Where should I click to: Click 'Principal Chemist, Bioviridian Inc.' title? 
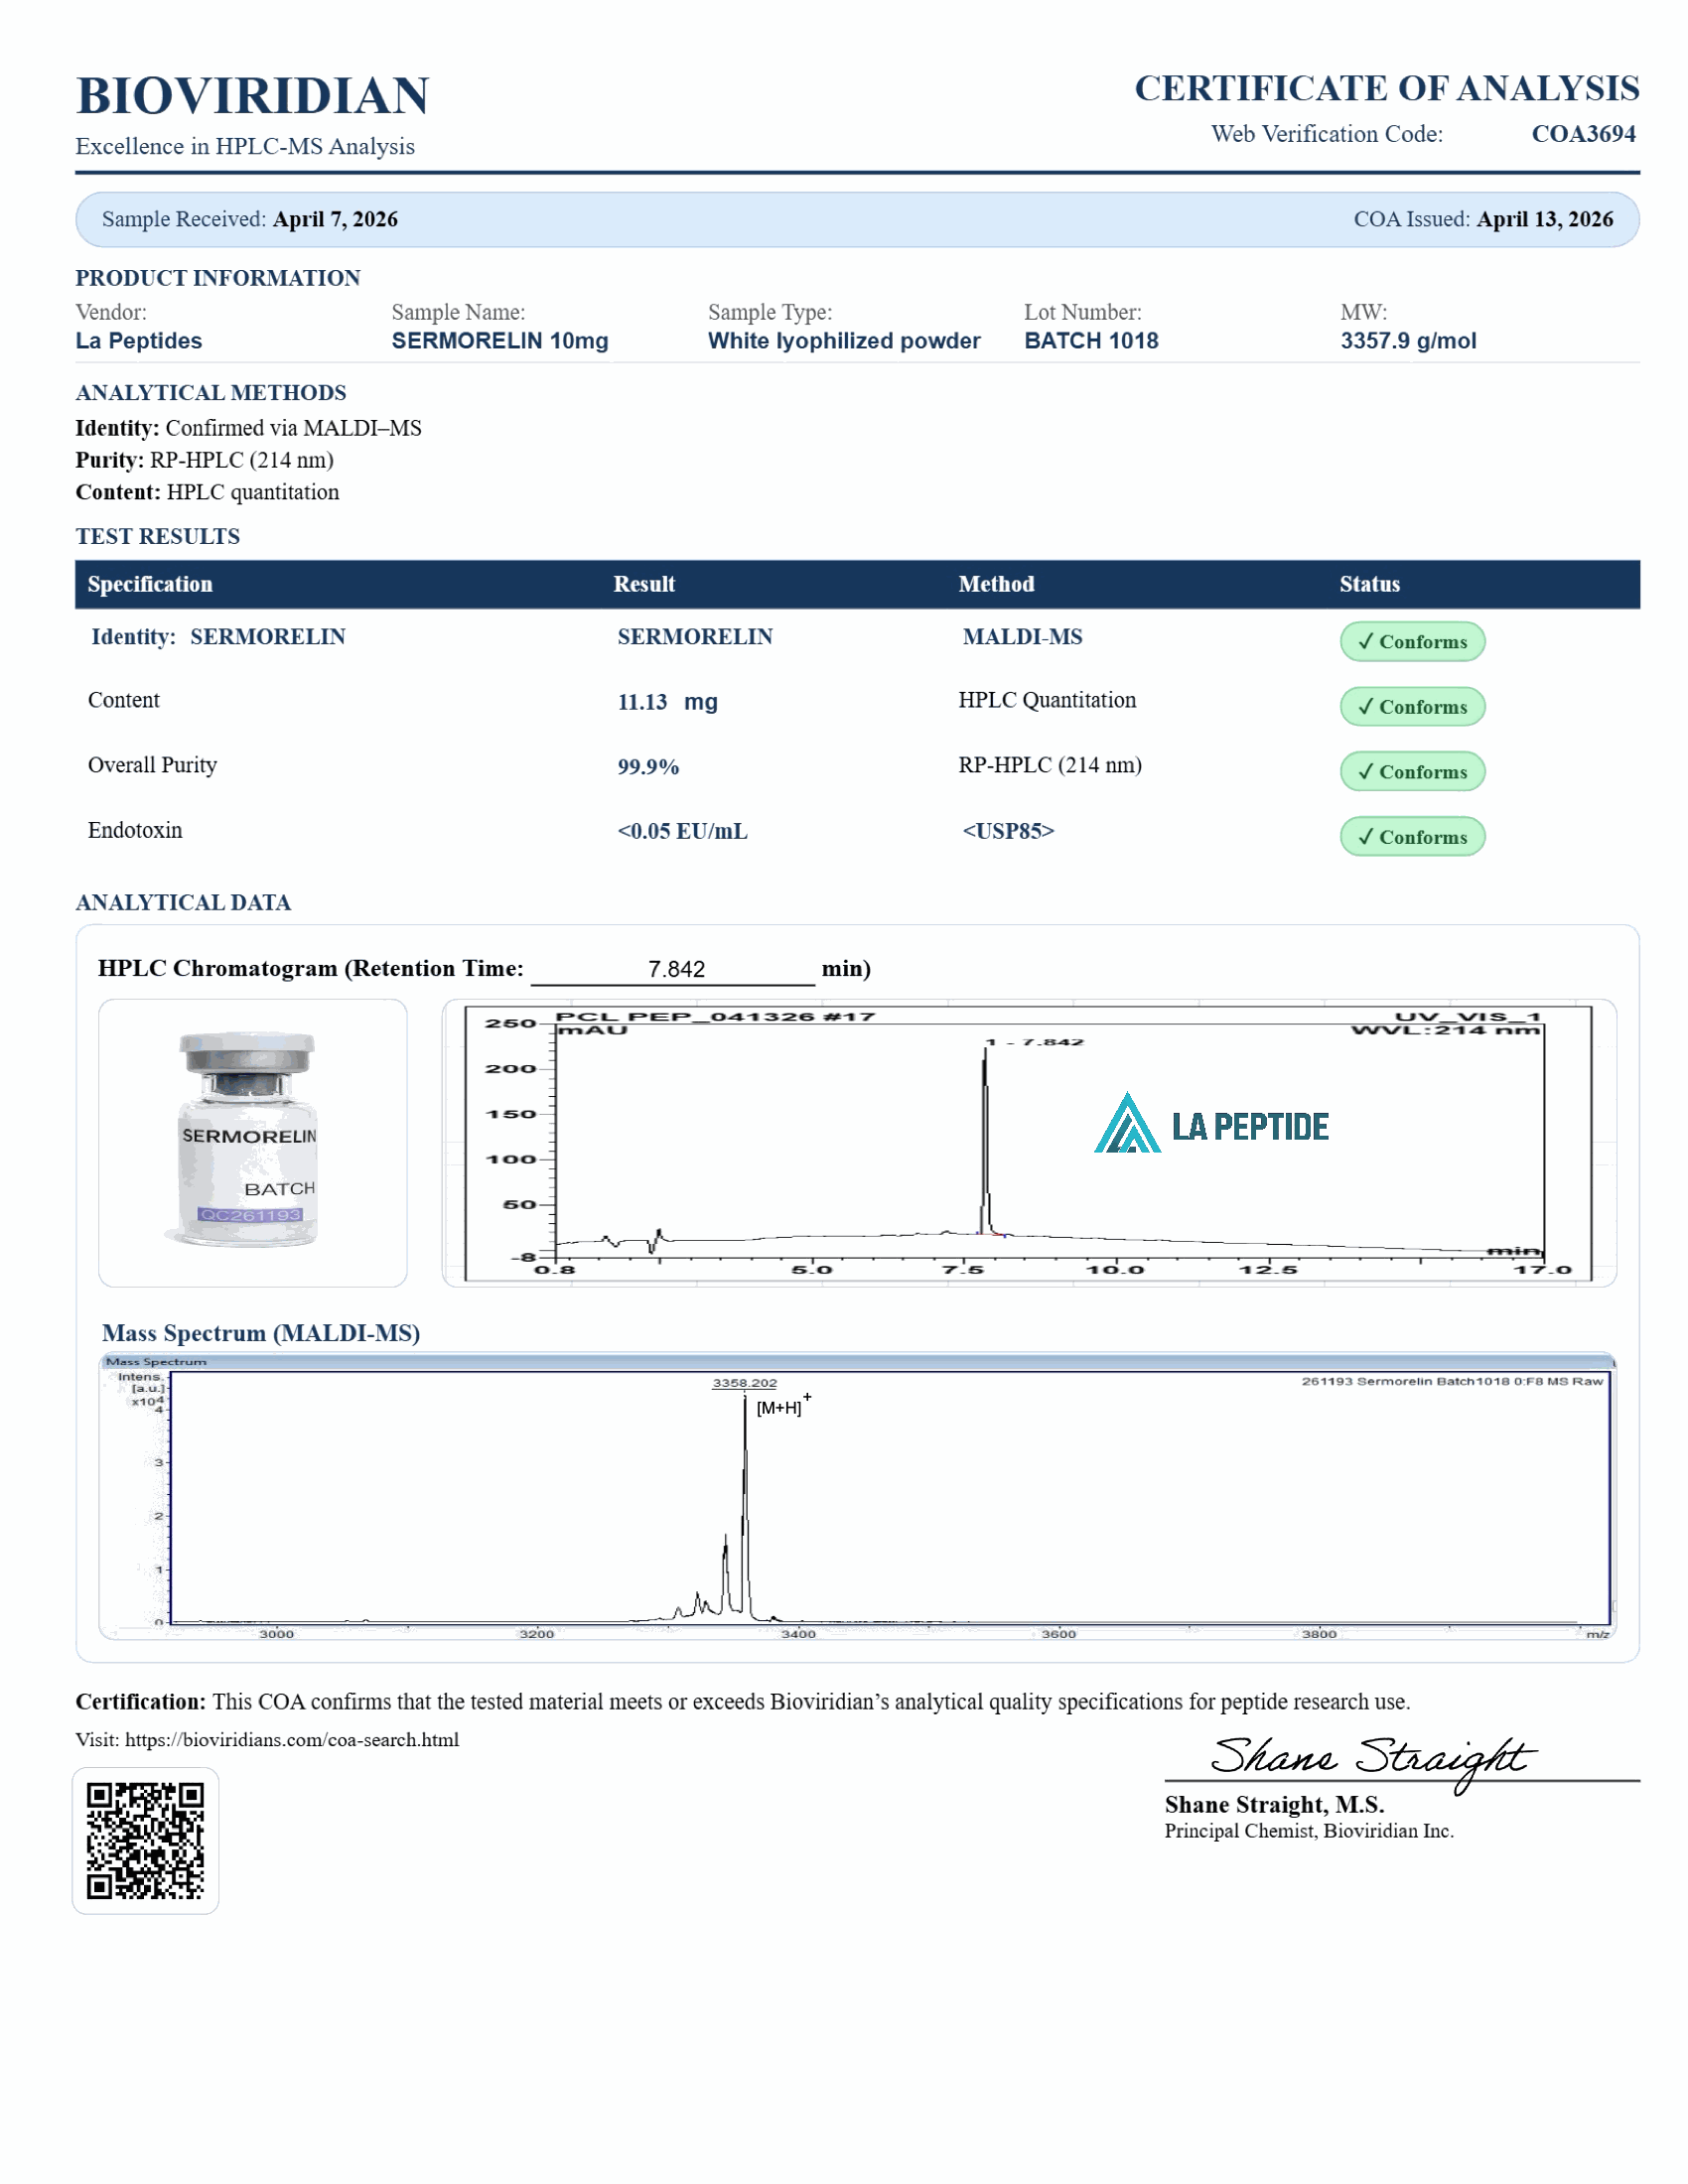[x=1309, y=1830]
